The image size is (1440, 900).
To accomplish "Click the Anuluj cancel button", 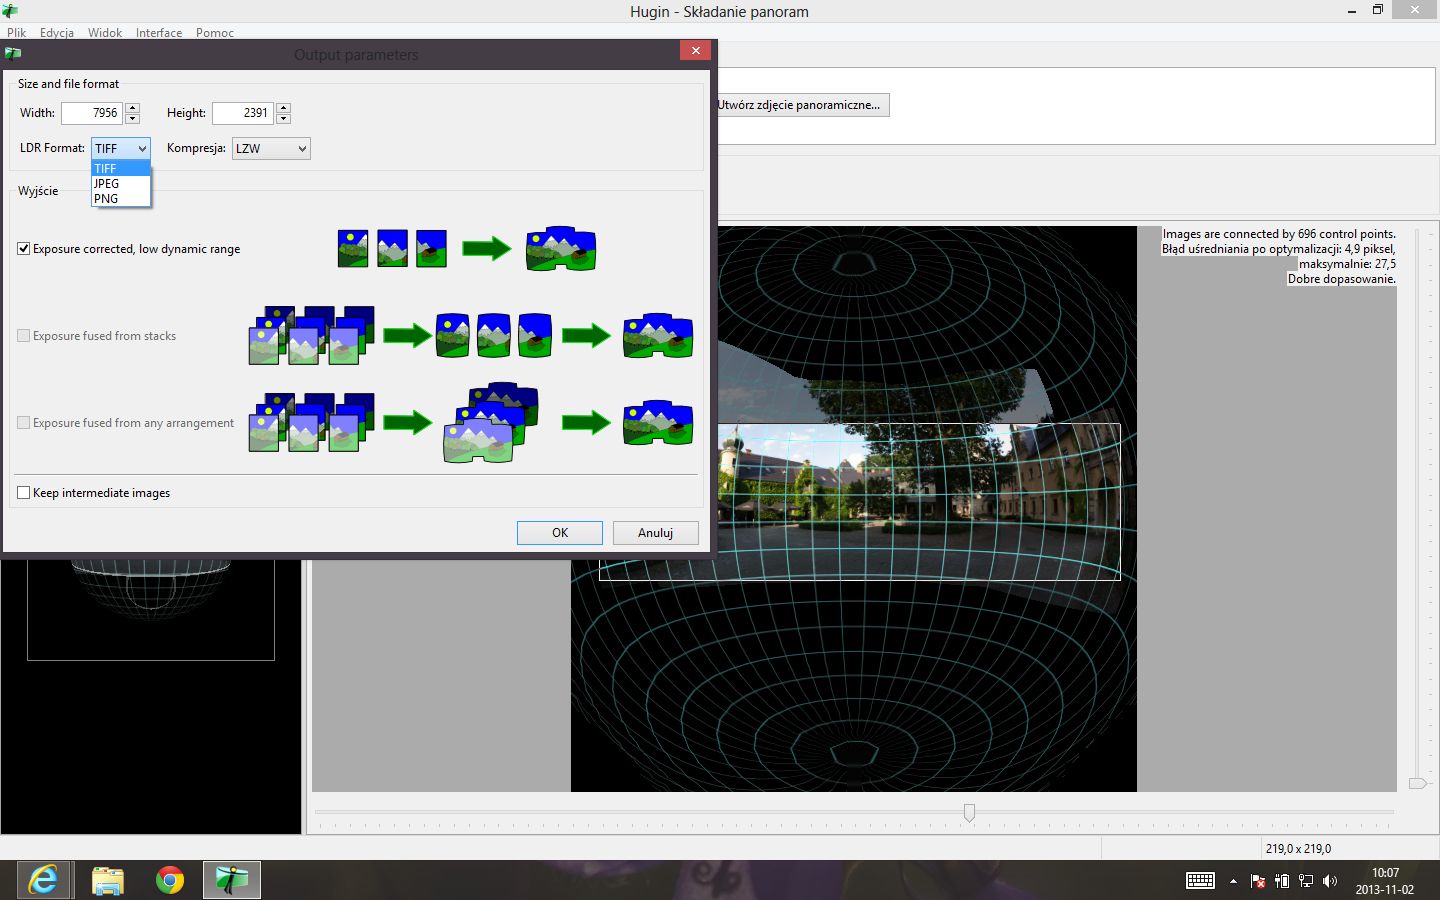I will pos(655,533).
